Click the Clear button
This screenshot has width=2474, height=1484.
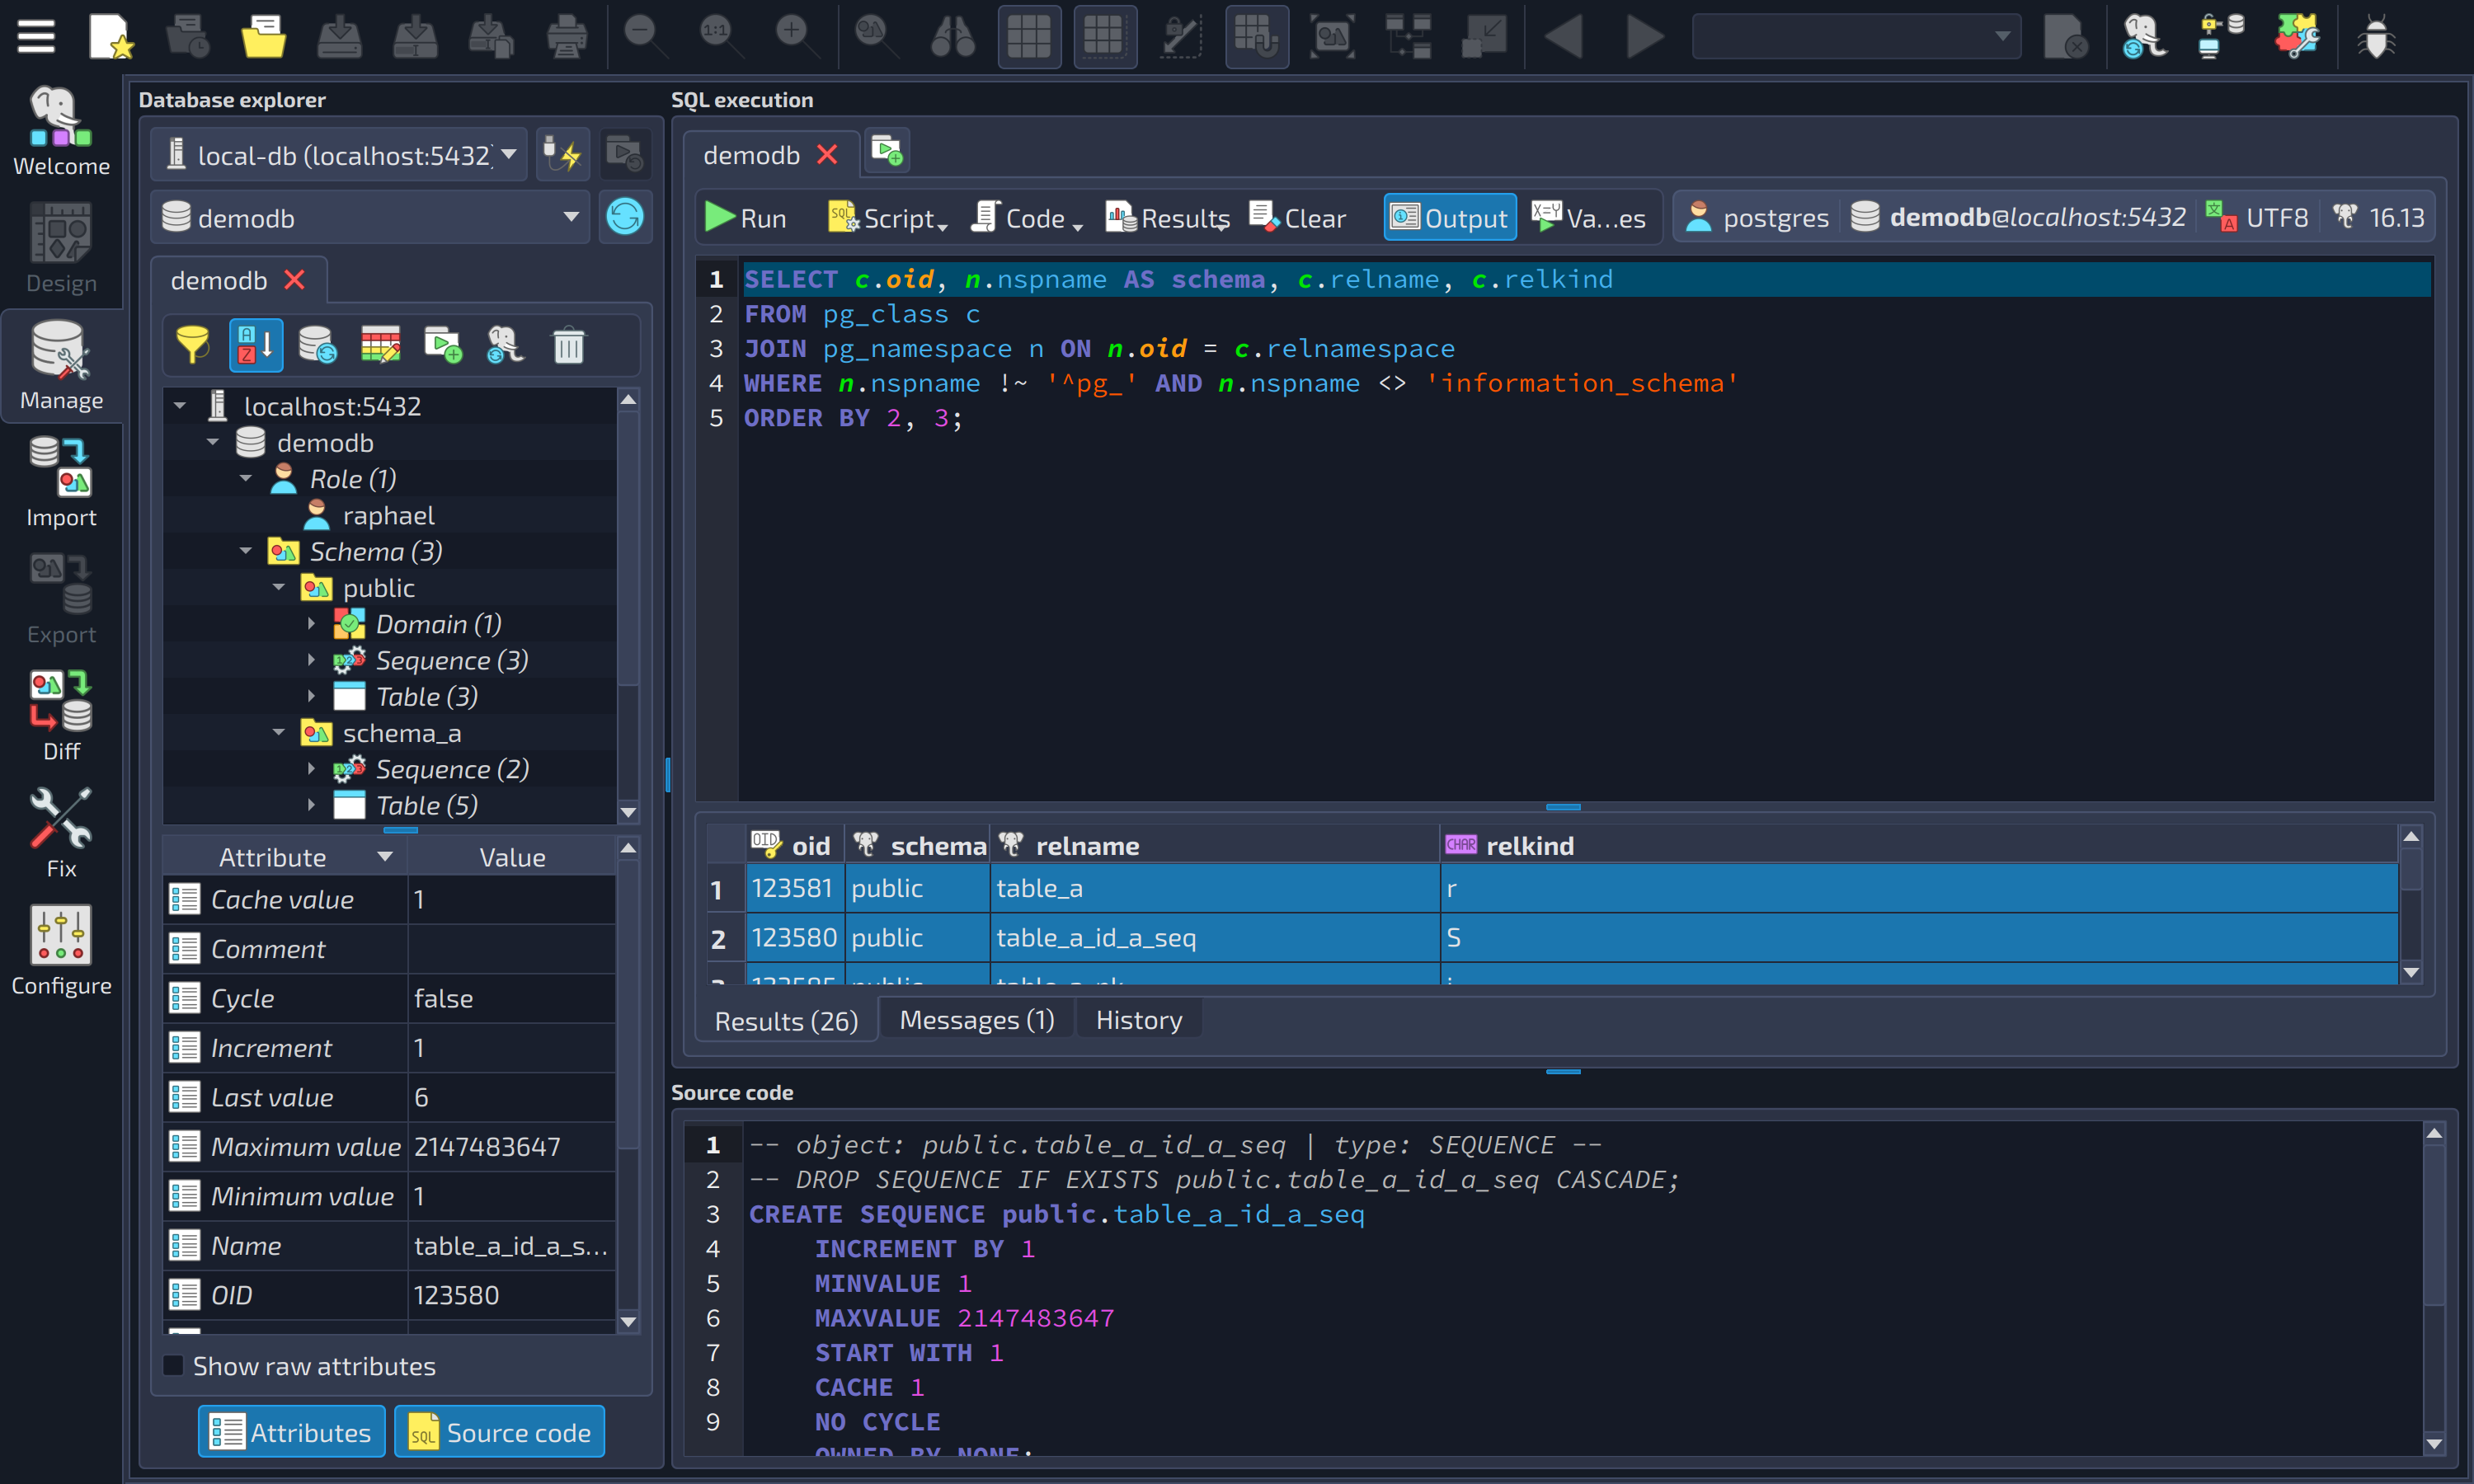coord(1298,218)
